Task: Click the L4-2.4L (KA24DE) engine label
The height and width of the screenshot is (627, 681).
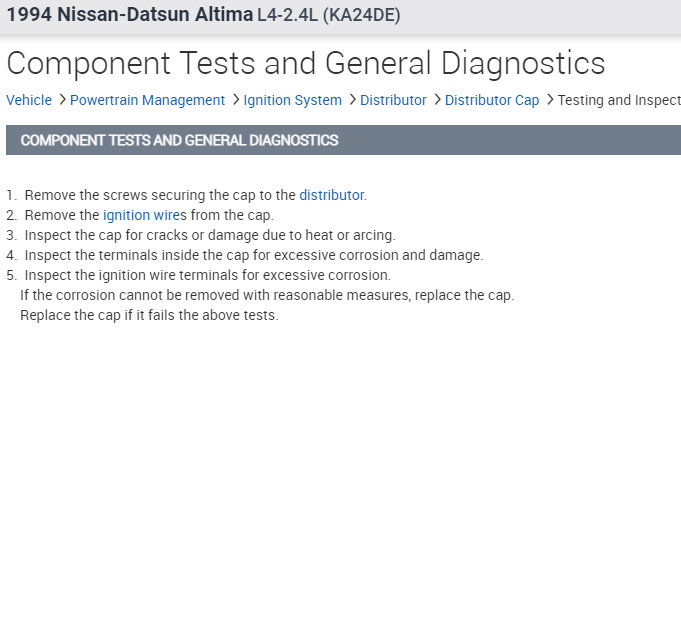Action: 326,16
